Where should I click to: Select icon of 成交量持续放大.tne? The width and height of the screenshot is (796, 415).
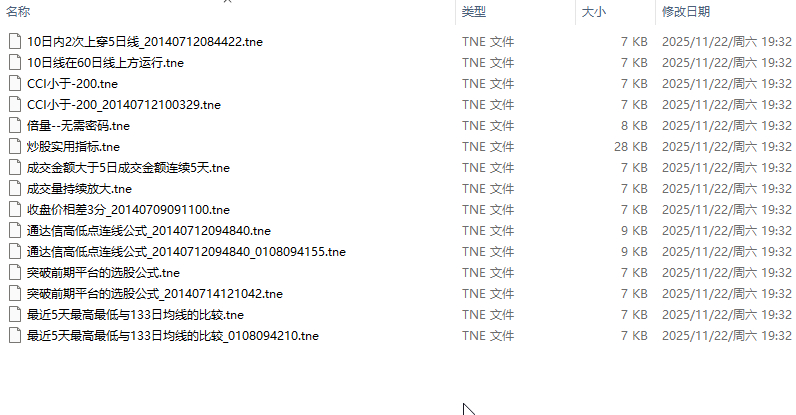tap(15, 188)
